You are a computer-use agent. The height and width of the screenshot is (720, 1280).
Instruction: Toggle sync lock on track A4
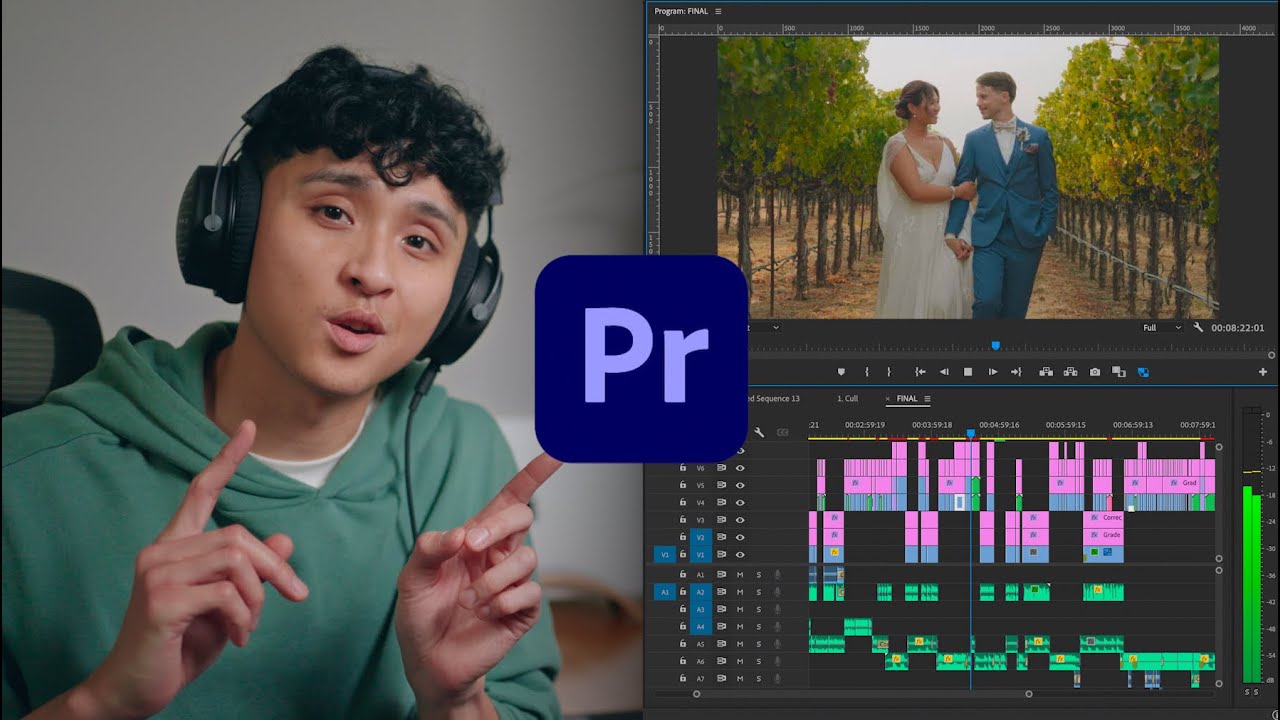point(721,627)
